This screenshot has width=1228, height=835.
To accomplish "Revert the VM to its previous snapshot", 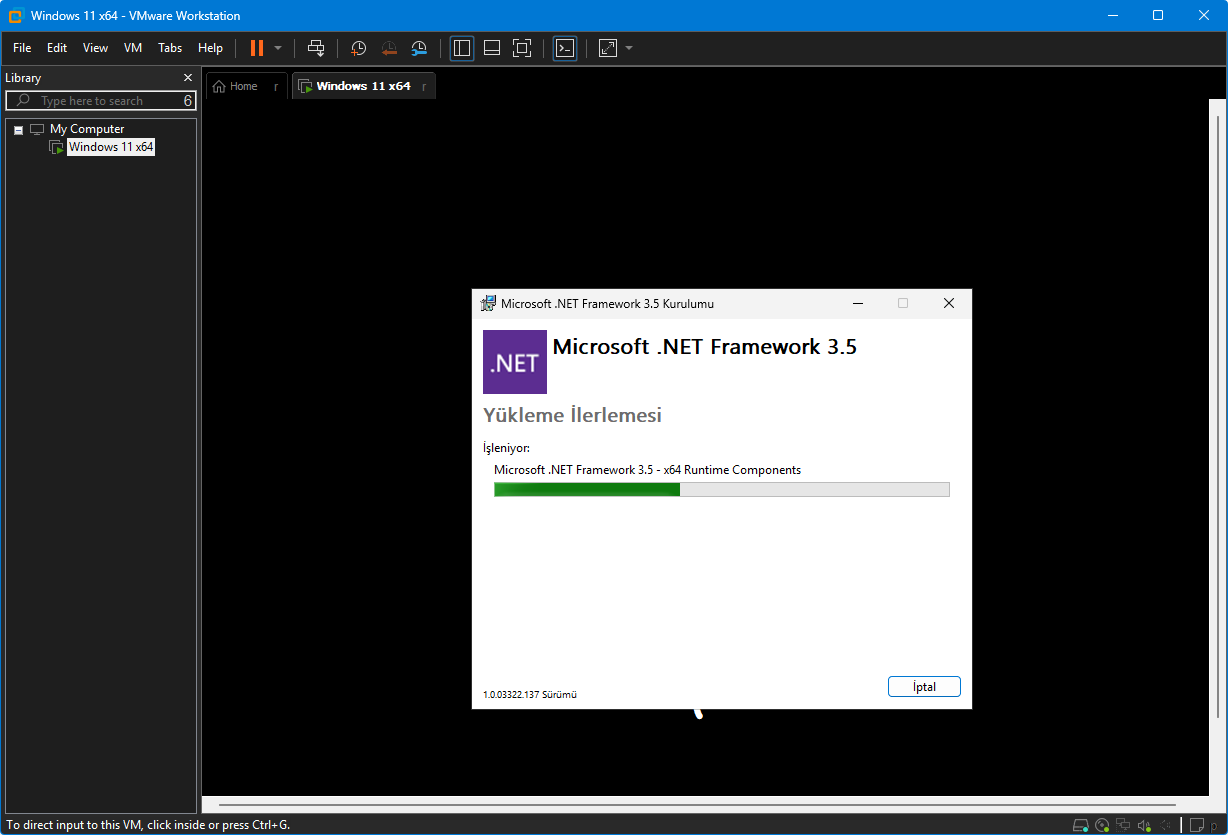I will click(x=389, y=48).
